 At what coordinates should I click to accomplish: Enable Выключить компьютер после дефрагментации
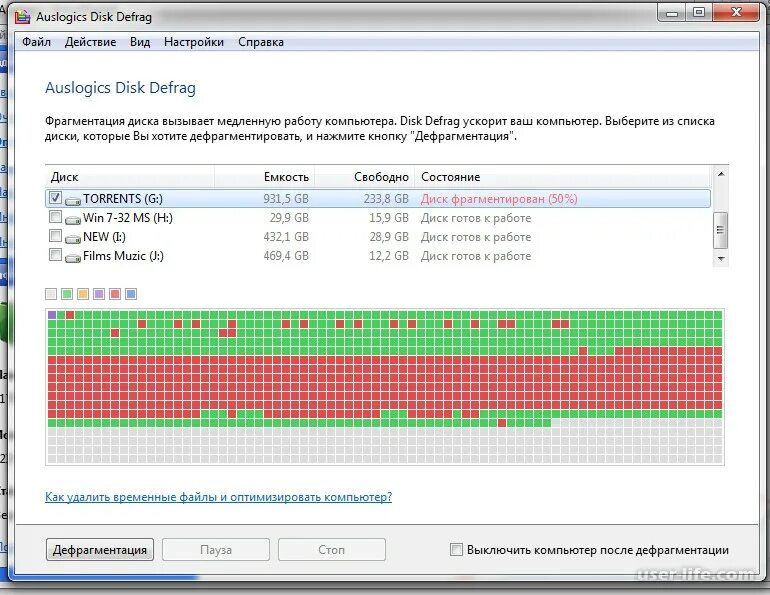pyautogui.click(x=456, y=549)
